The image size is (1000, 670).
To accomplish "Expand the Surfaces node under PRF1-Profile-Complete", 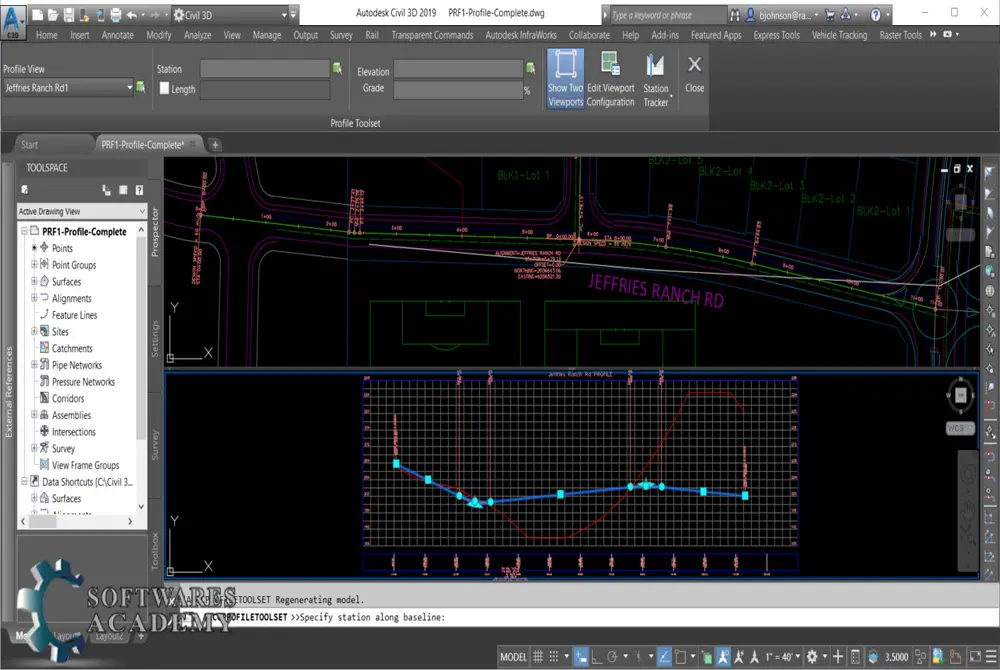I will coord(34,280).
